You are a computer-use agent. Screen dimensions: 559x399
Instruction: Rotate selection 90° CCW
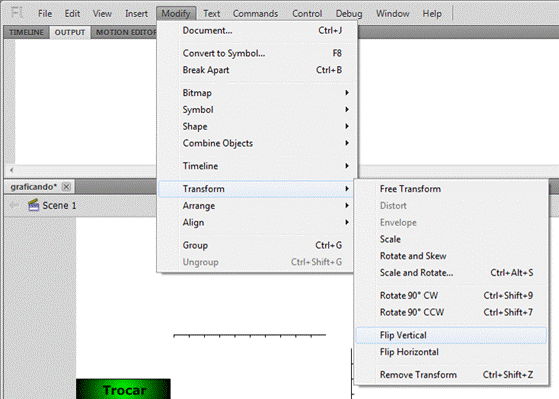pyautogui.click(x=451, y=312)
